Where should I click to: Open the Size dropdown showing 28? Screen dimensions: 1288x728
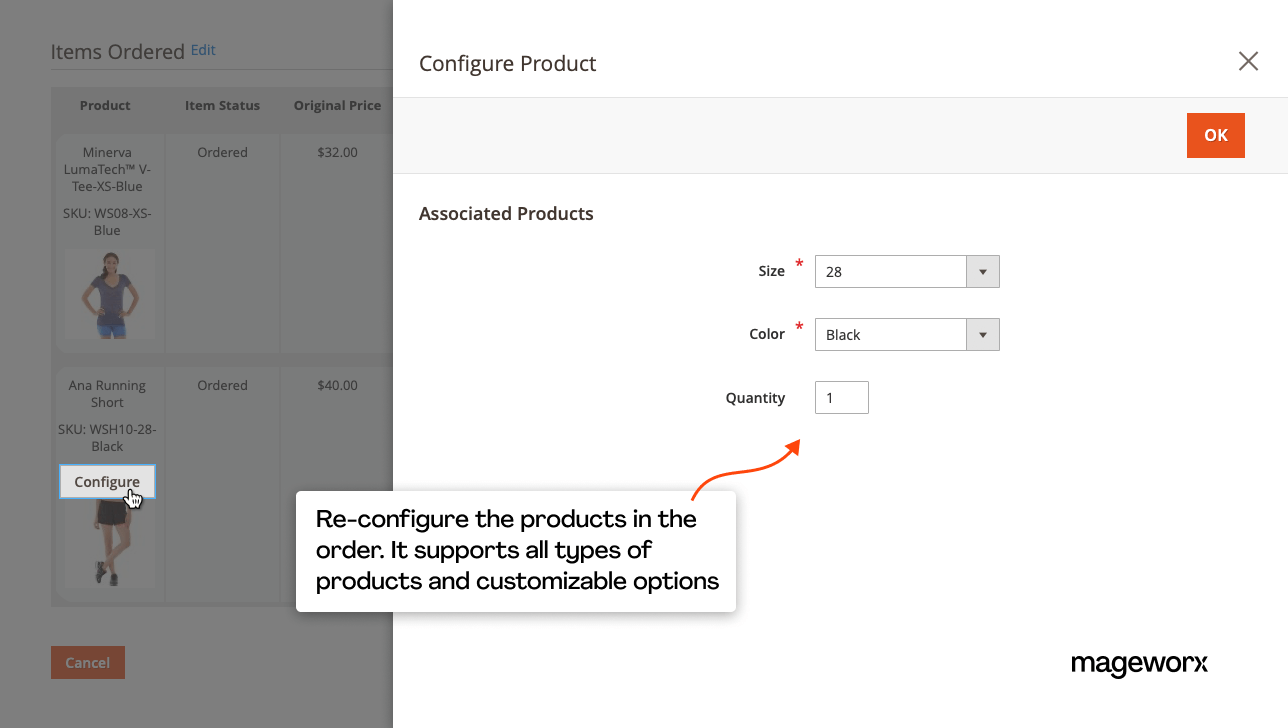click(906, 271)
